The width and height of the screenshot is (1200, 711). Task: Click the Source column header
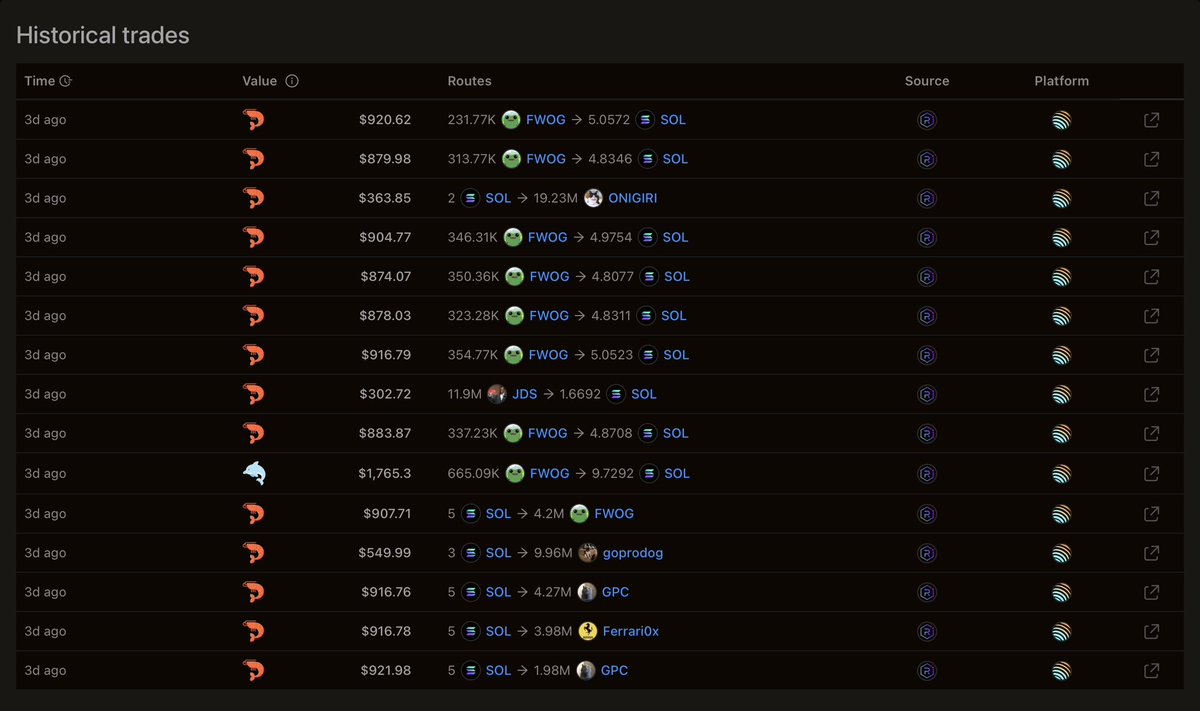point(927,81)
